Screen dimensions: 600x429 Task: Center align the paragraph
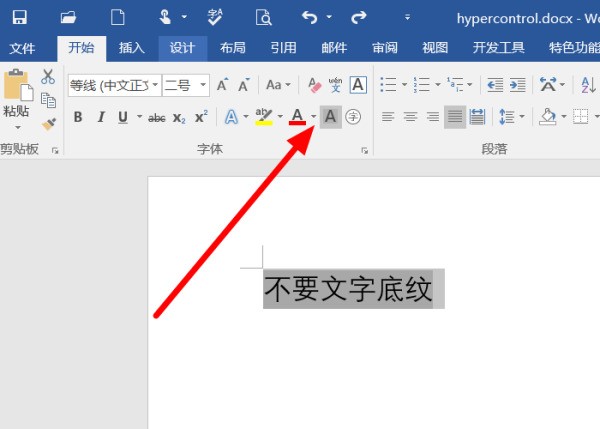pyautogui.click(x=410, y=117)
